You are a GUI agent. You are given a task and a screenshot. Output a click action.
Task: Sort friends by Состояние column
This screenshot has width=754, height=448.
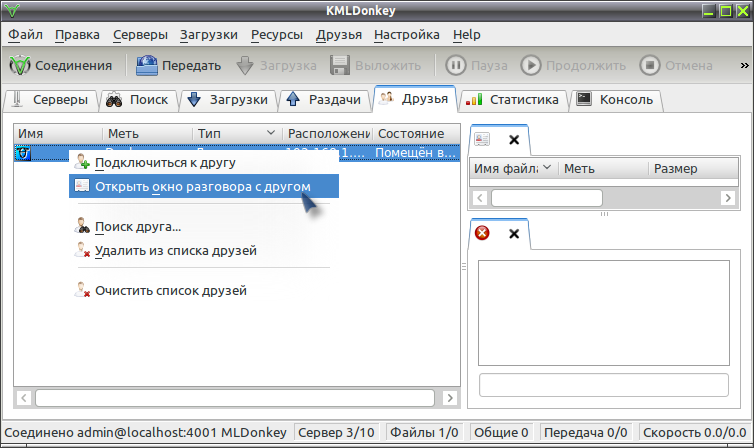[x=416, y=134]
